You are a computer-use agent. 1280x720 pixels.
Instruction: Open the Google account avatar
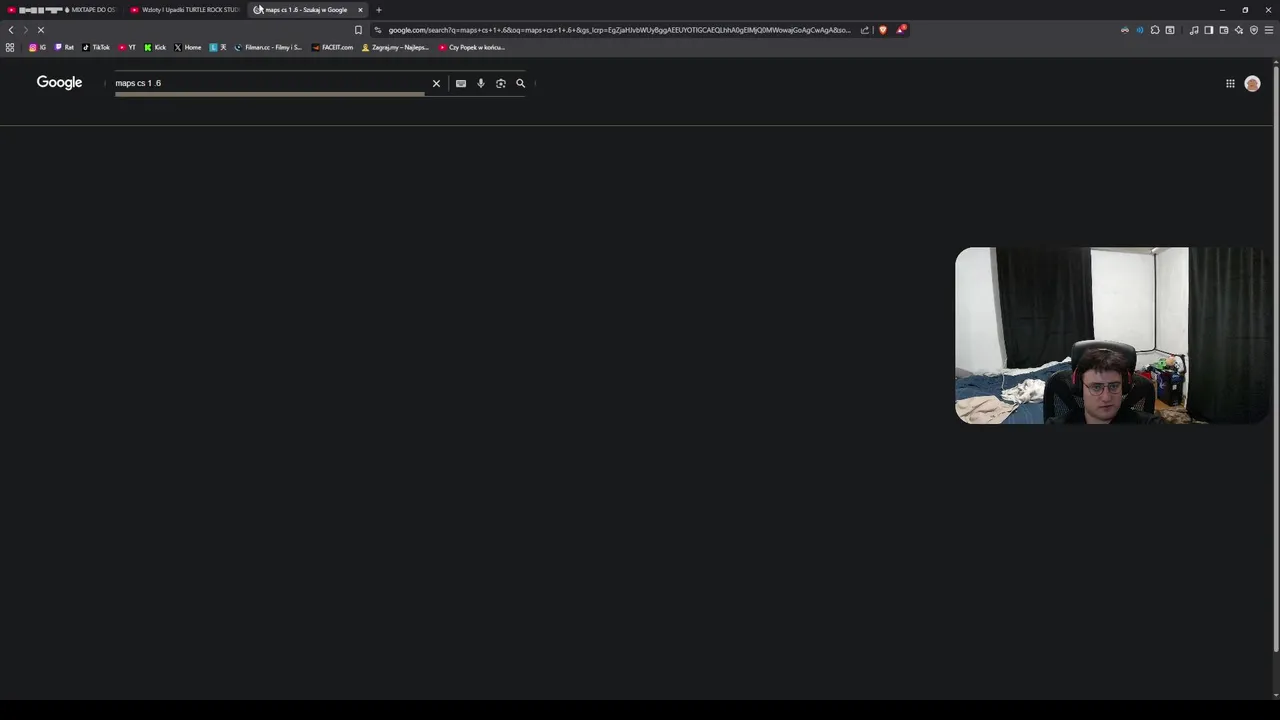[1252, 84]
